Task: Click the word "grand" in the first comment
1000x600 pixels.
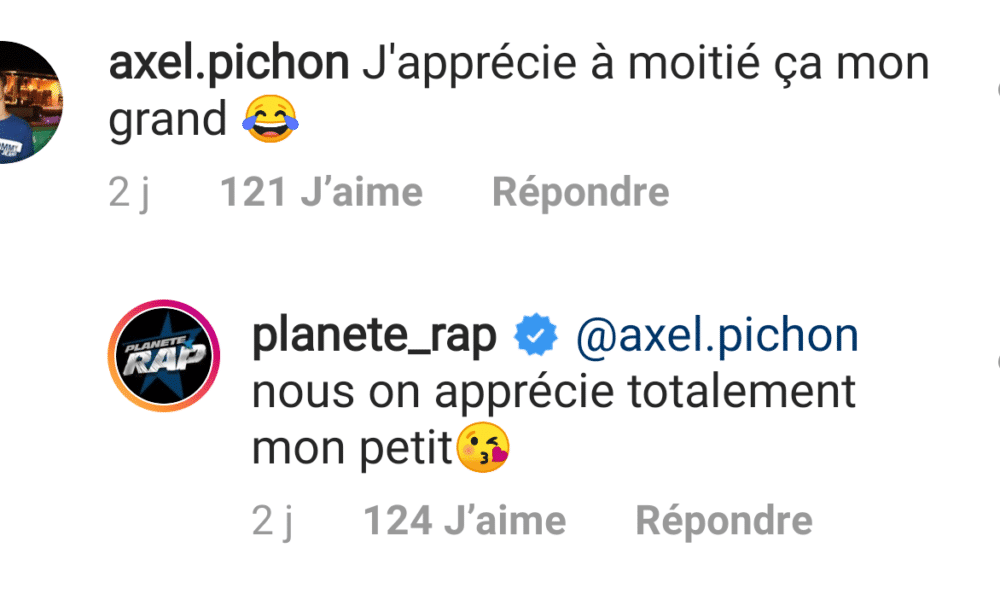Action: click(168, 121)
